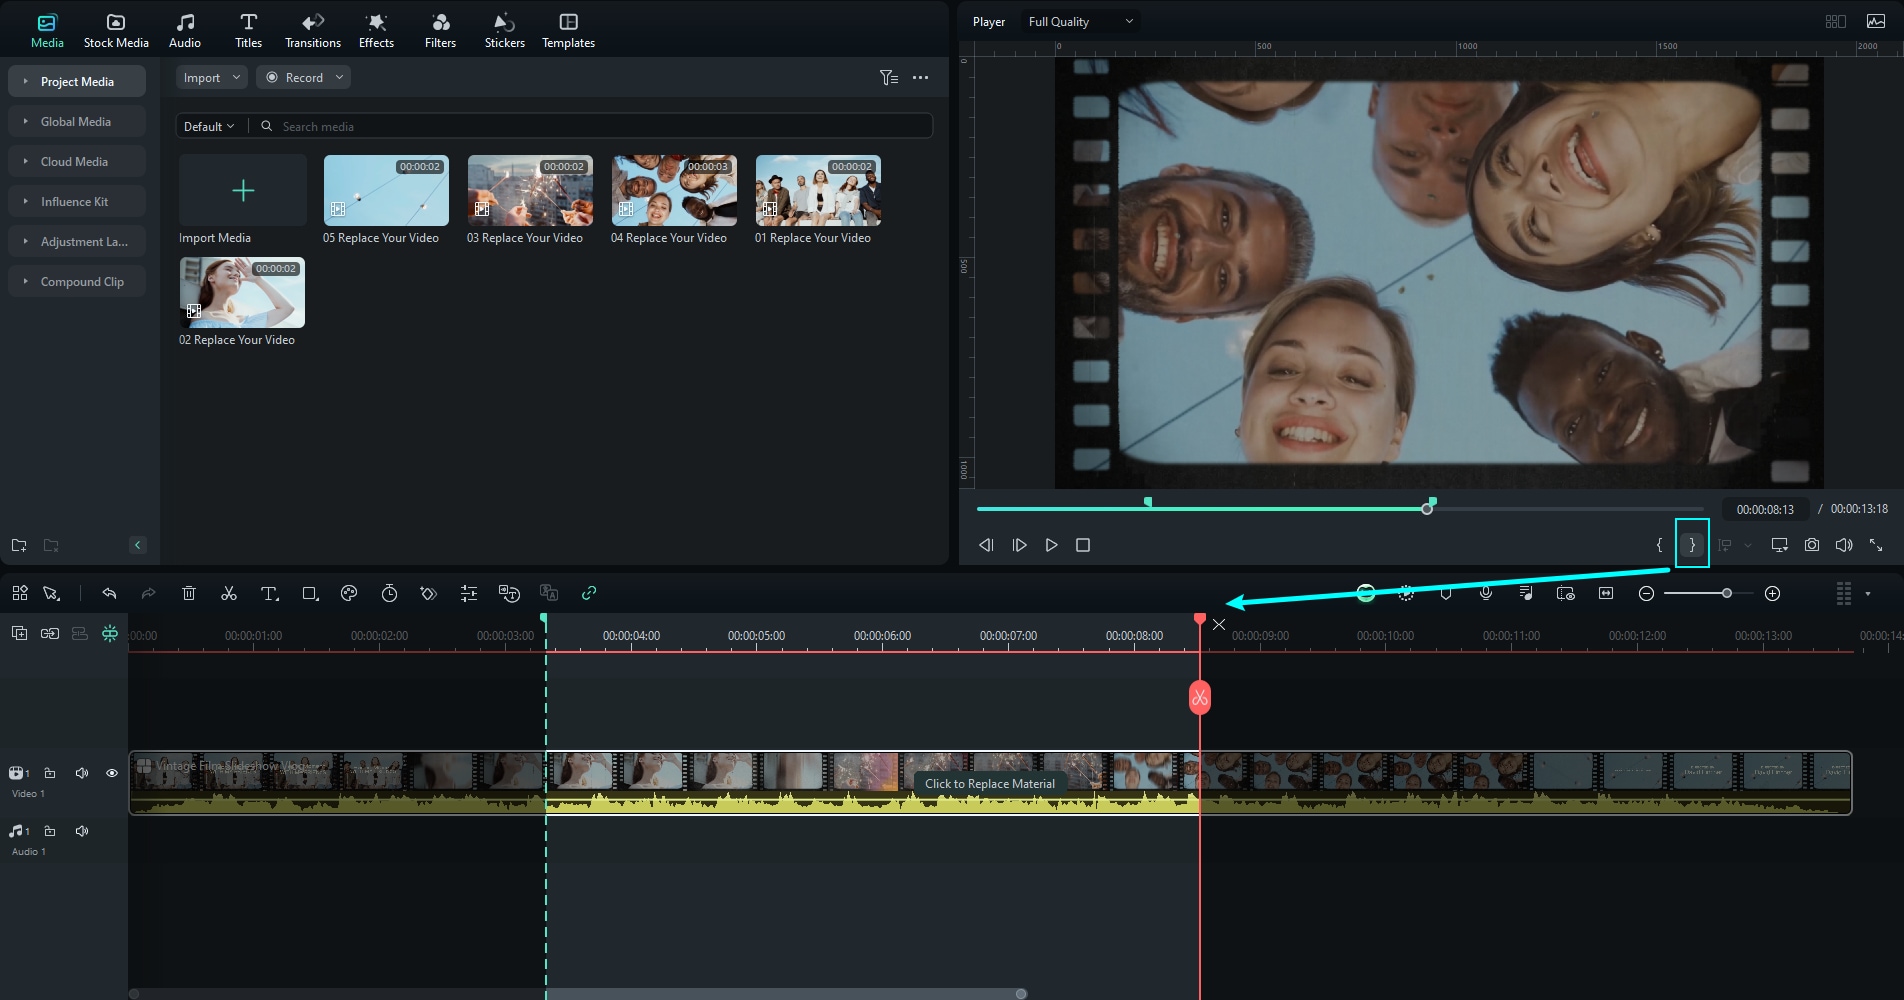
Task: Open the color palette tool
Action: 349,593
